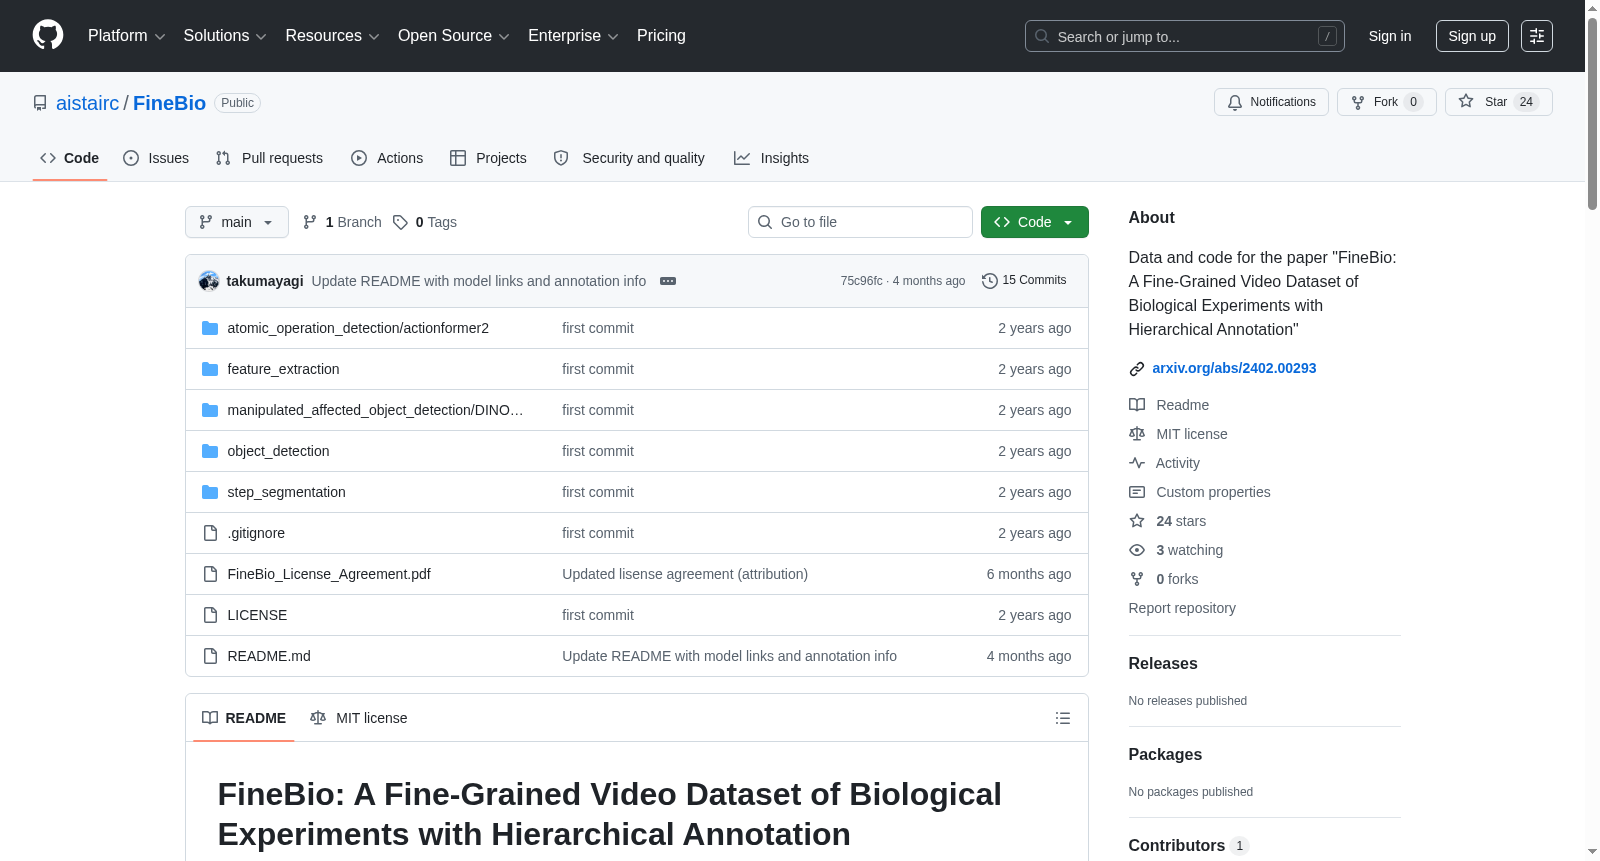1600x861 pixels.
Task: Open 'Updated lisense agreement (attribution)' commit message
Action: pyautogui.click(x=685, y=574)
